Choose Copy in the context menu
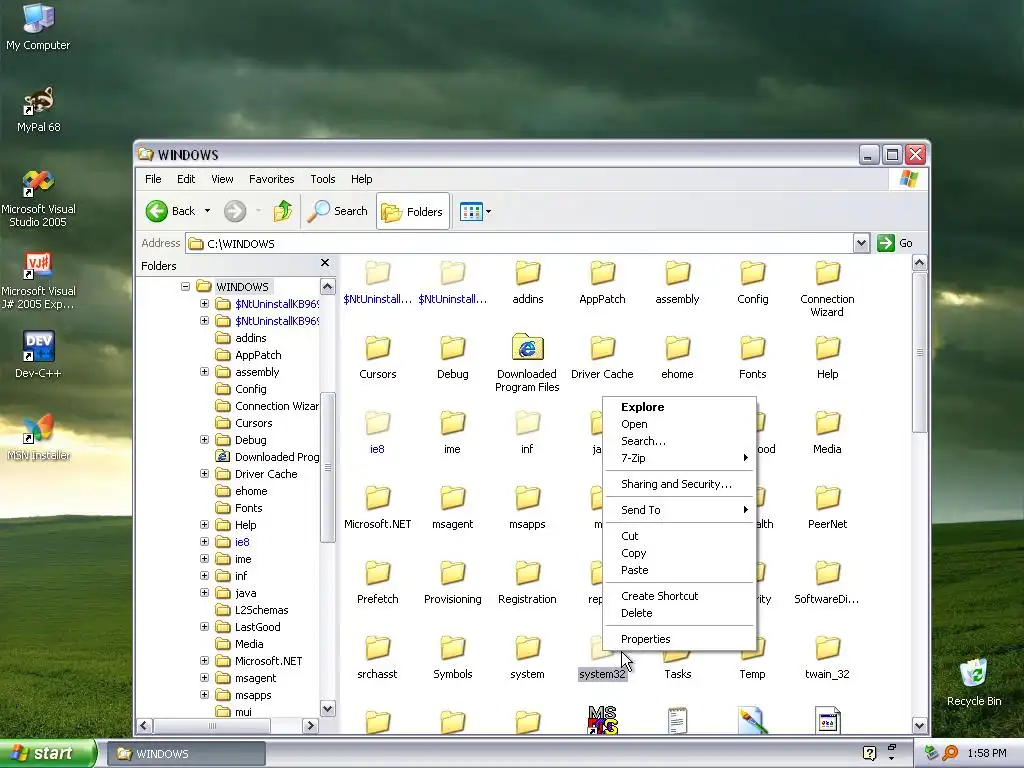The height and width of the screenshot is (768, 1024). 679,553
